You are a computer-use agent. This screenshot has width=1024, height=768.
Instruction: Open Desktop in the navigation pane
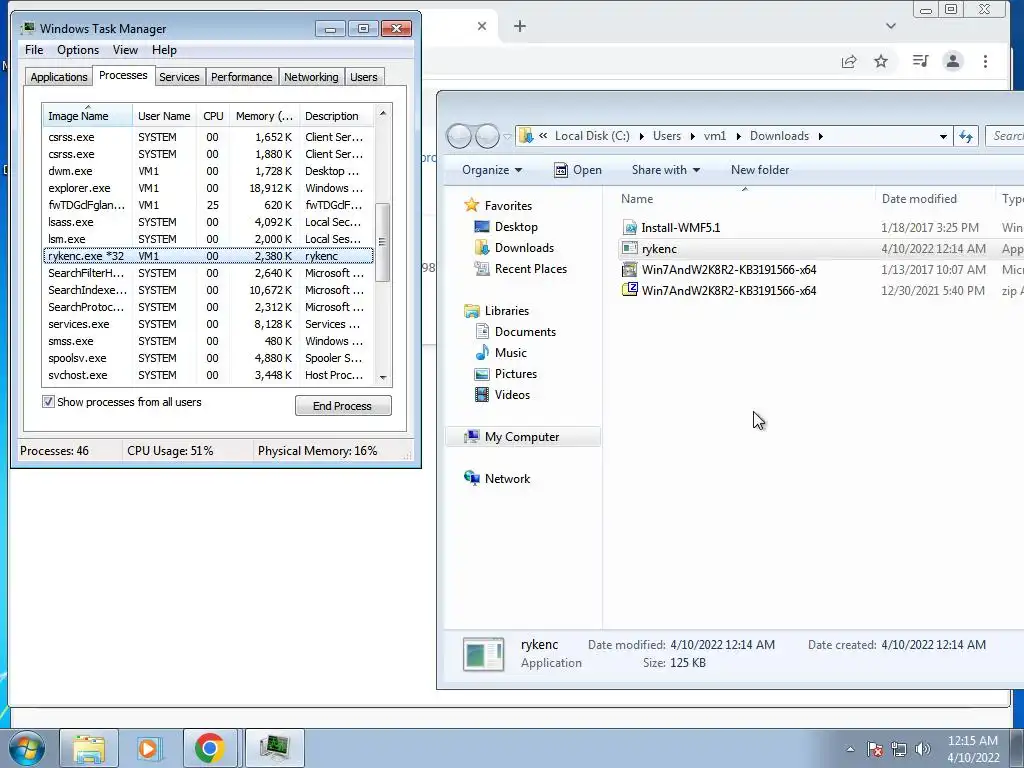516,227
